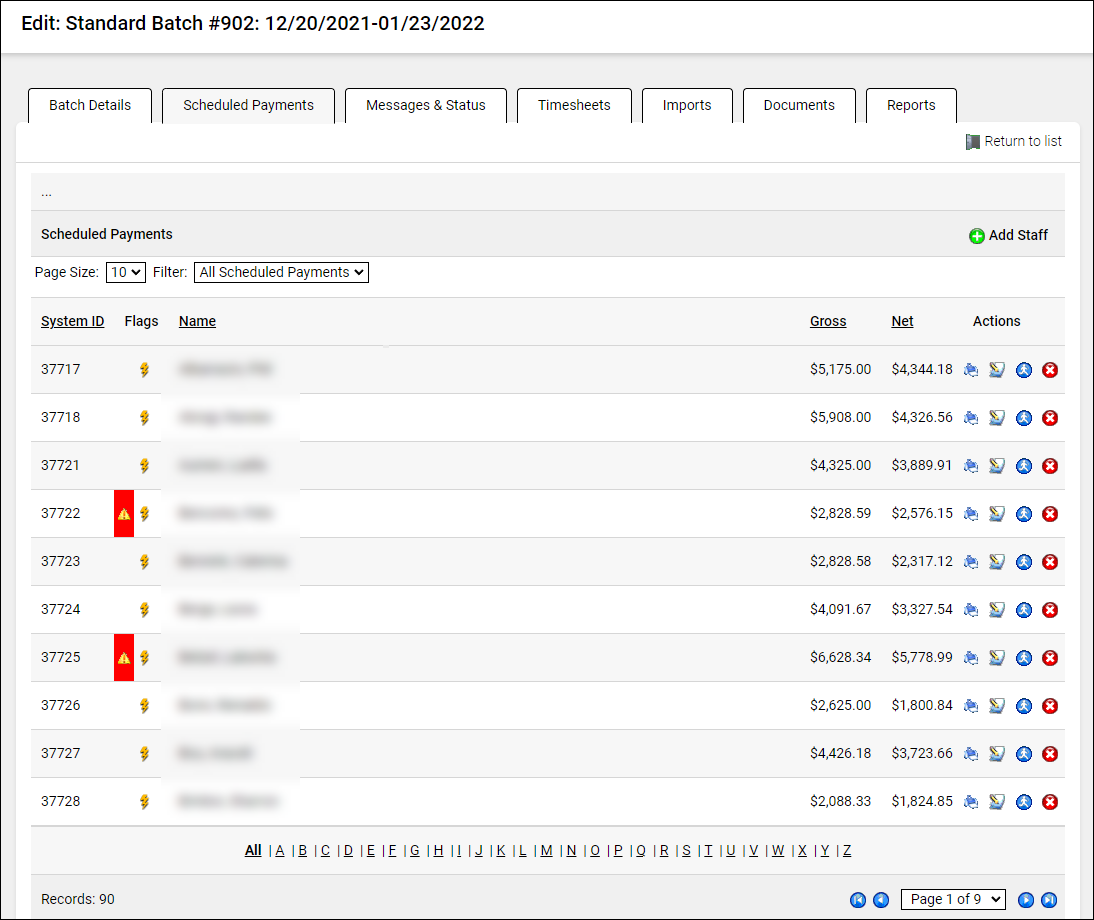Open the Messages & Status tab
Image resolution: width=1094 pixels, height=920 pixels.
coord(426,105)
